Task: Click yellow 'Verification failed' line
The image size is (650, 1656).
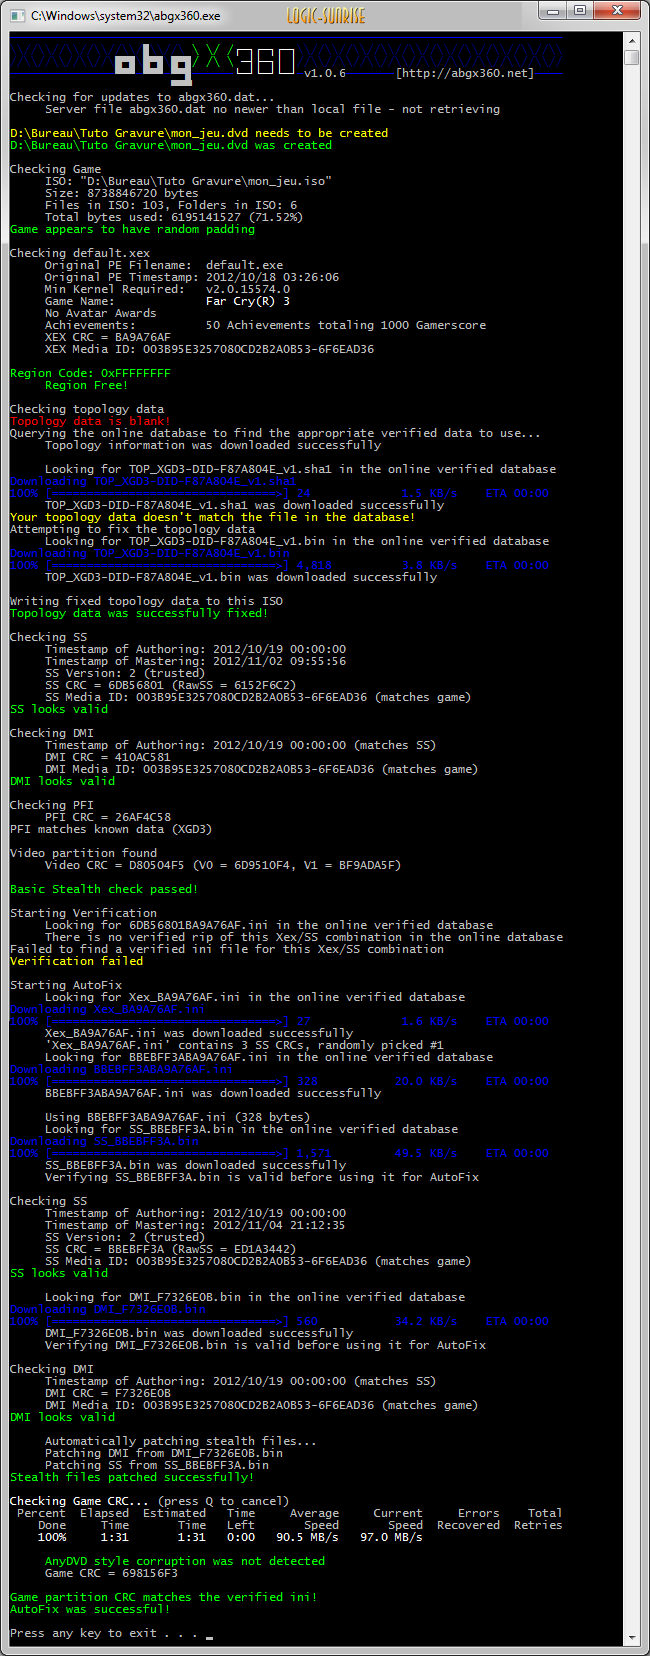Action: pos(76,961)
